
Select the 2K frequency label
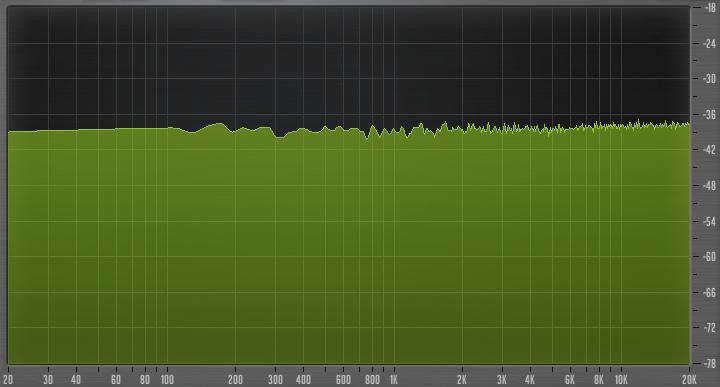click(x=461, y=380)
